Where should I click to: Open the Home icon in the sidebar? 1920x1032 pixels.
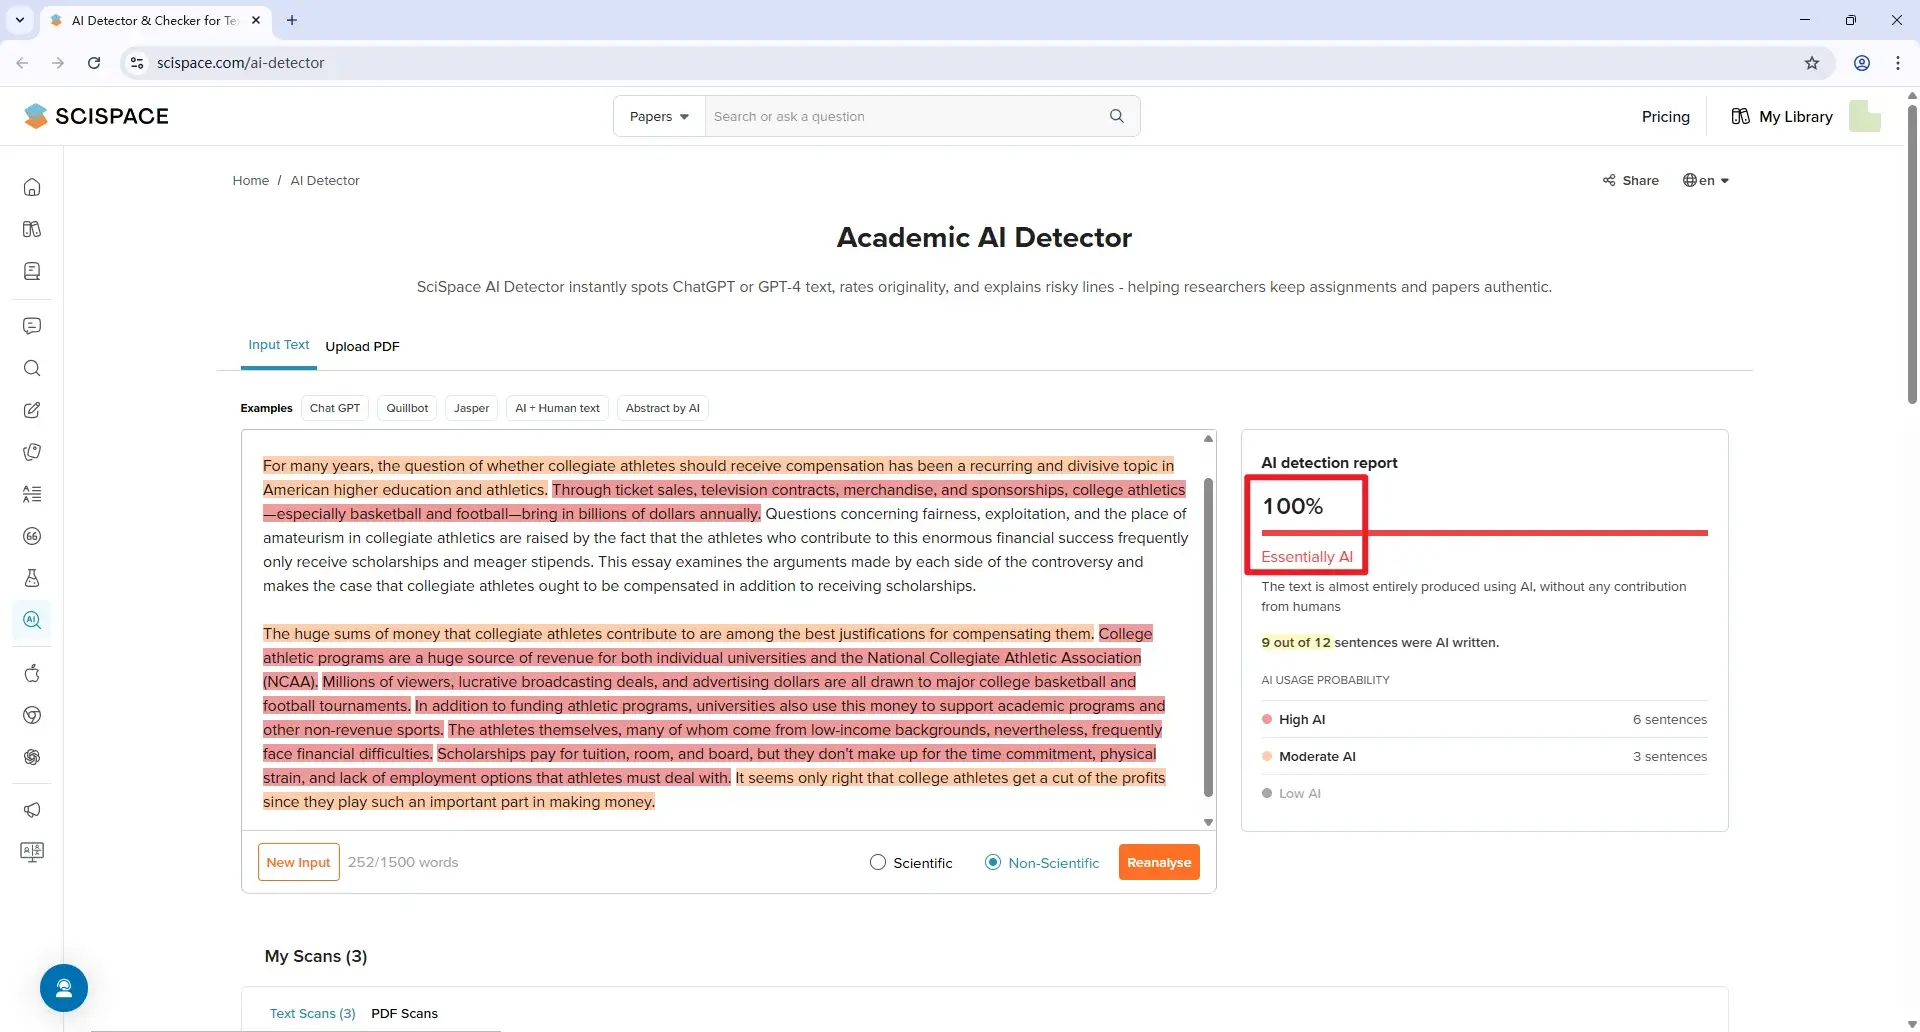(x=32, y=187)
